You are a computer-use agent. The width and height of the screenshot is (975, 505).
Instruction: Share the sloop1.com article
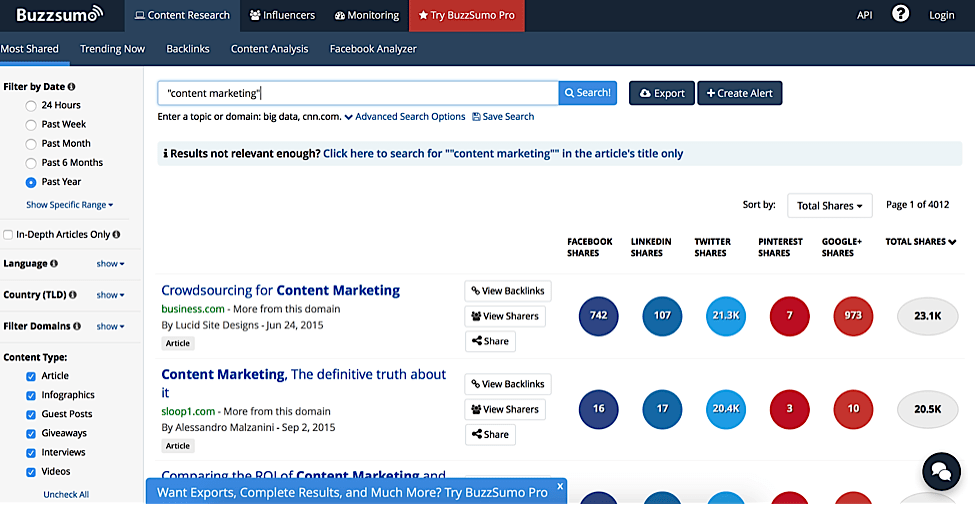[x=490, y=434]
